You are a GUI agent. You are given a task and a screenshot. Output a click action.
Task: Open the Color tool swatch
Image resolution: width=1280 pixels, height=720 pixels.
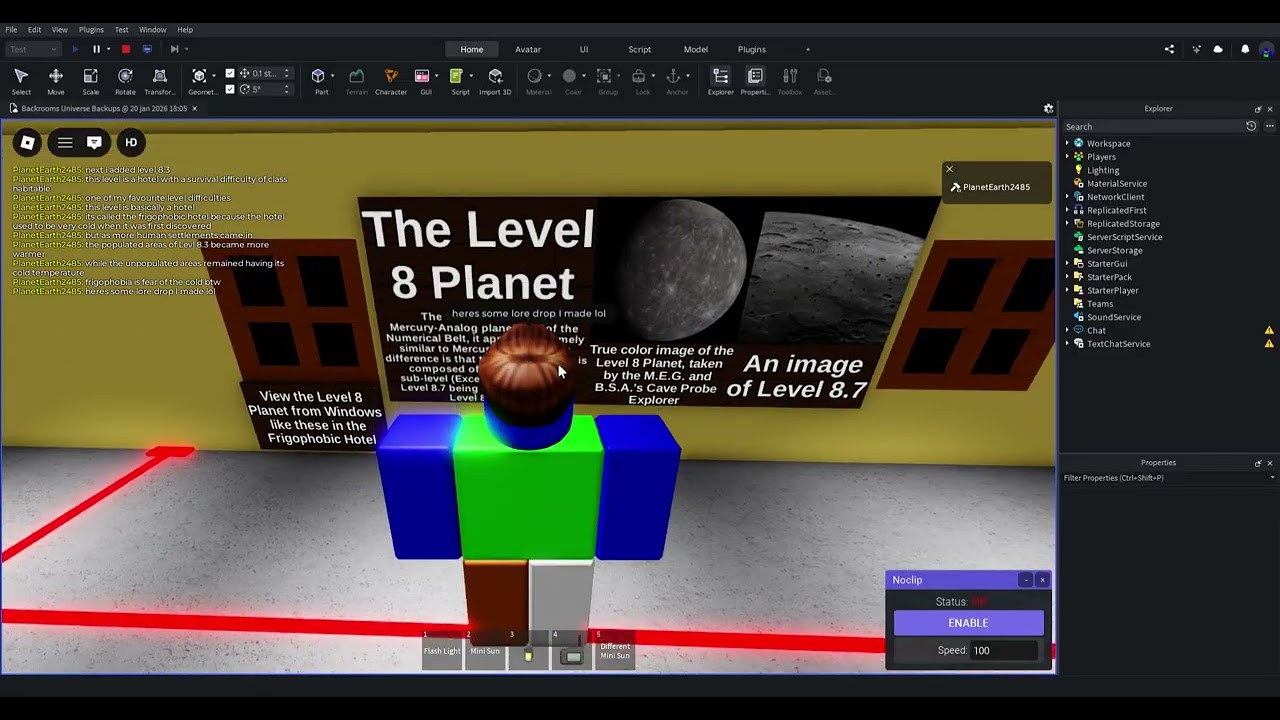pos(569,76)
